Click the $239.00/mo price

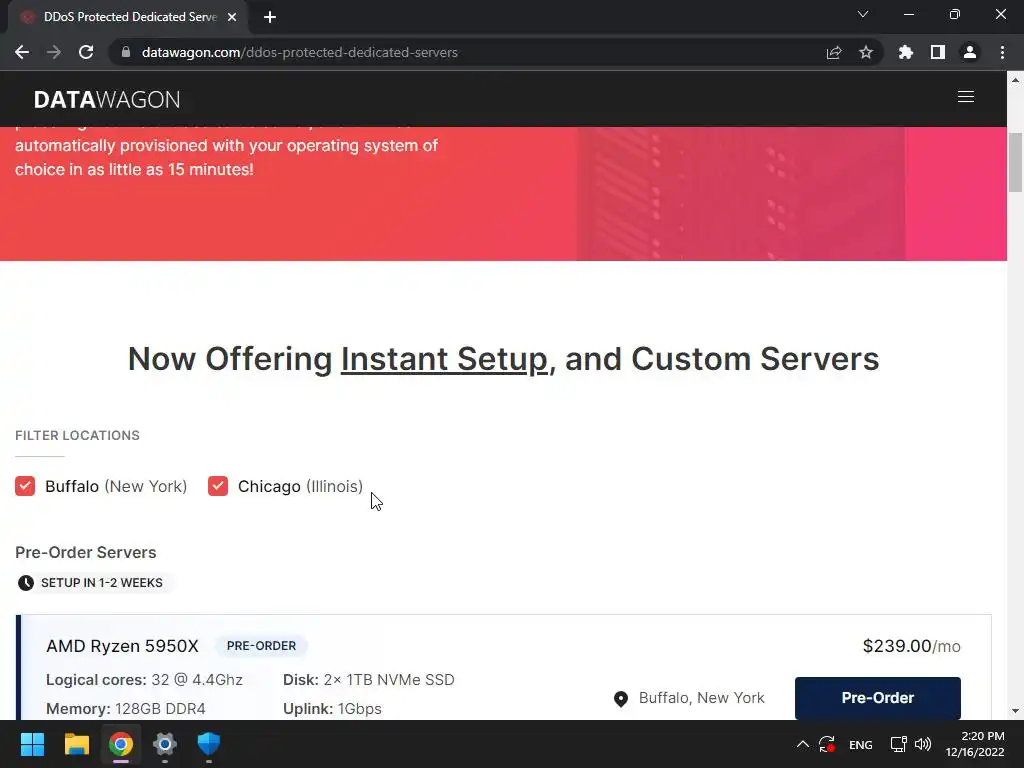pyautogui.click(x=911, y=646)
